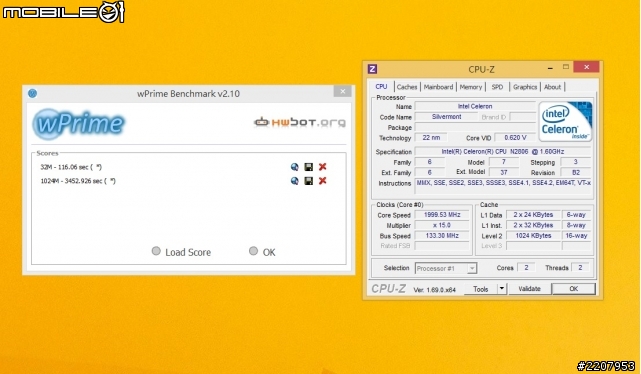Click the 16-way Level 2 associativity value
641x374 pixels.
(x=576, y=236)
